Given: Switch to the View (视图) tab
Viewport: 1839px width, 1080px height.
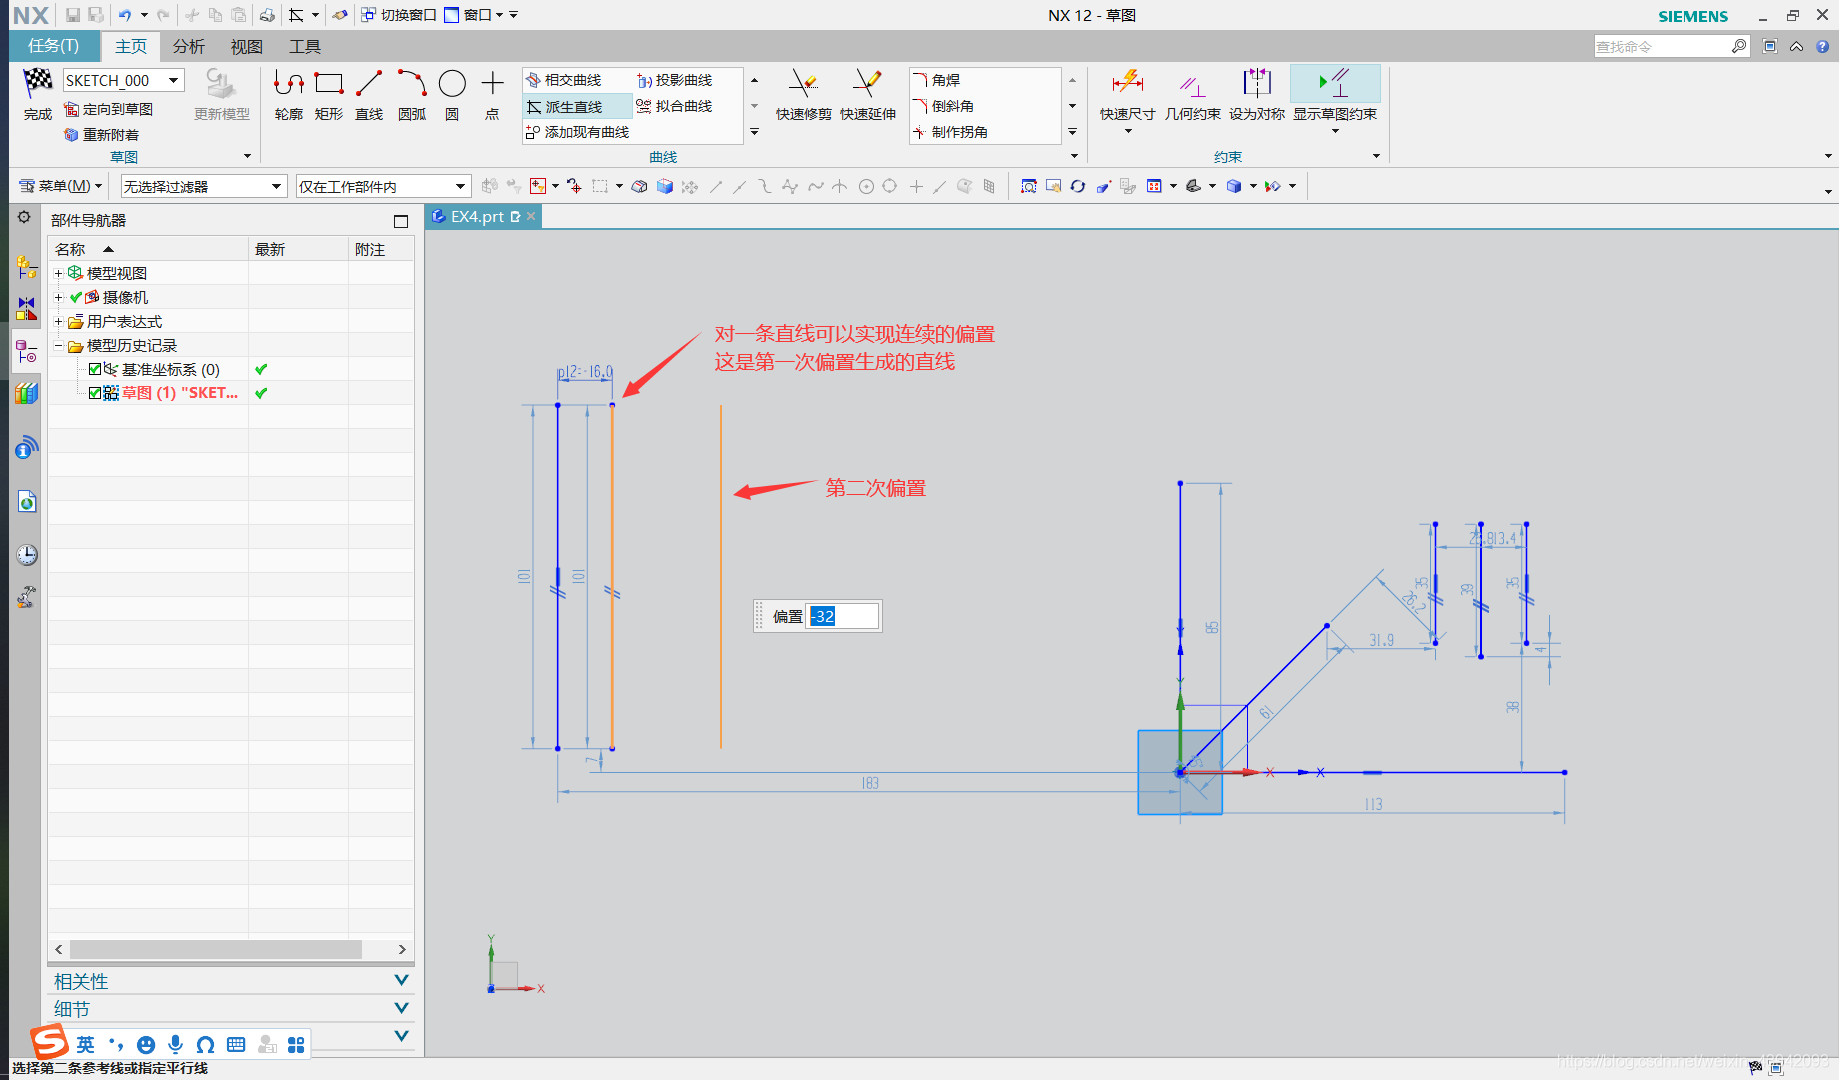Looking at the screenshot, I should (247, 46).
